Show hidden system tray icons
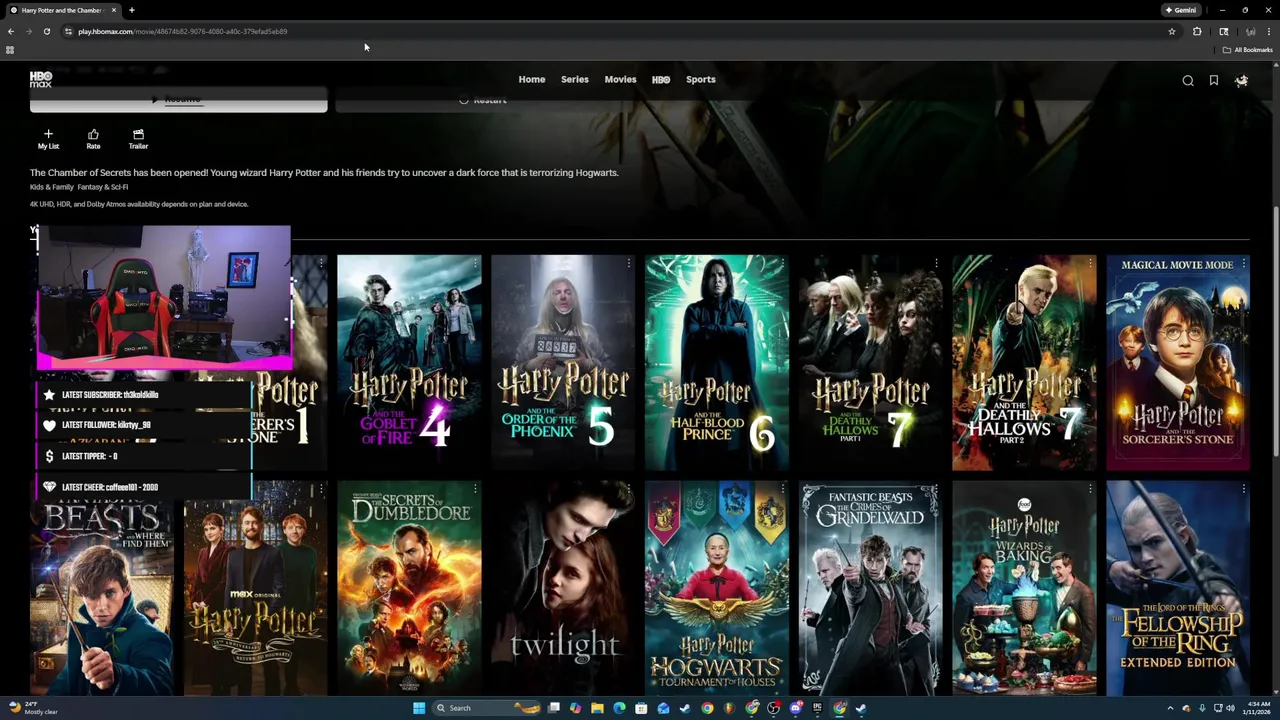 click(1171, 708)
